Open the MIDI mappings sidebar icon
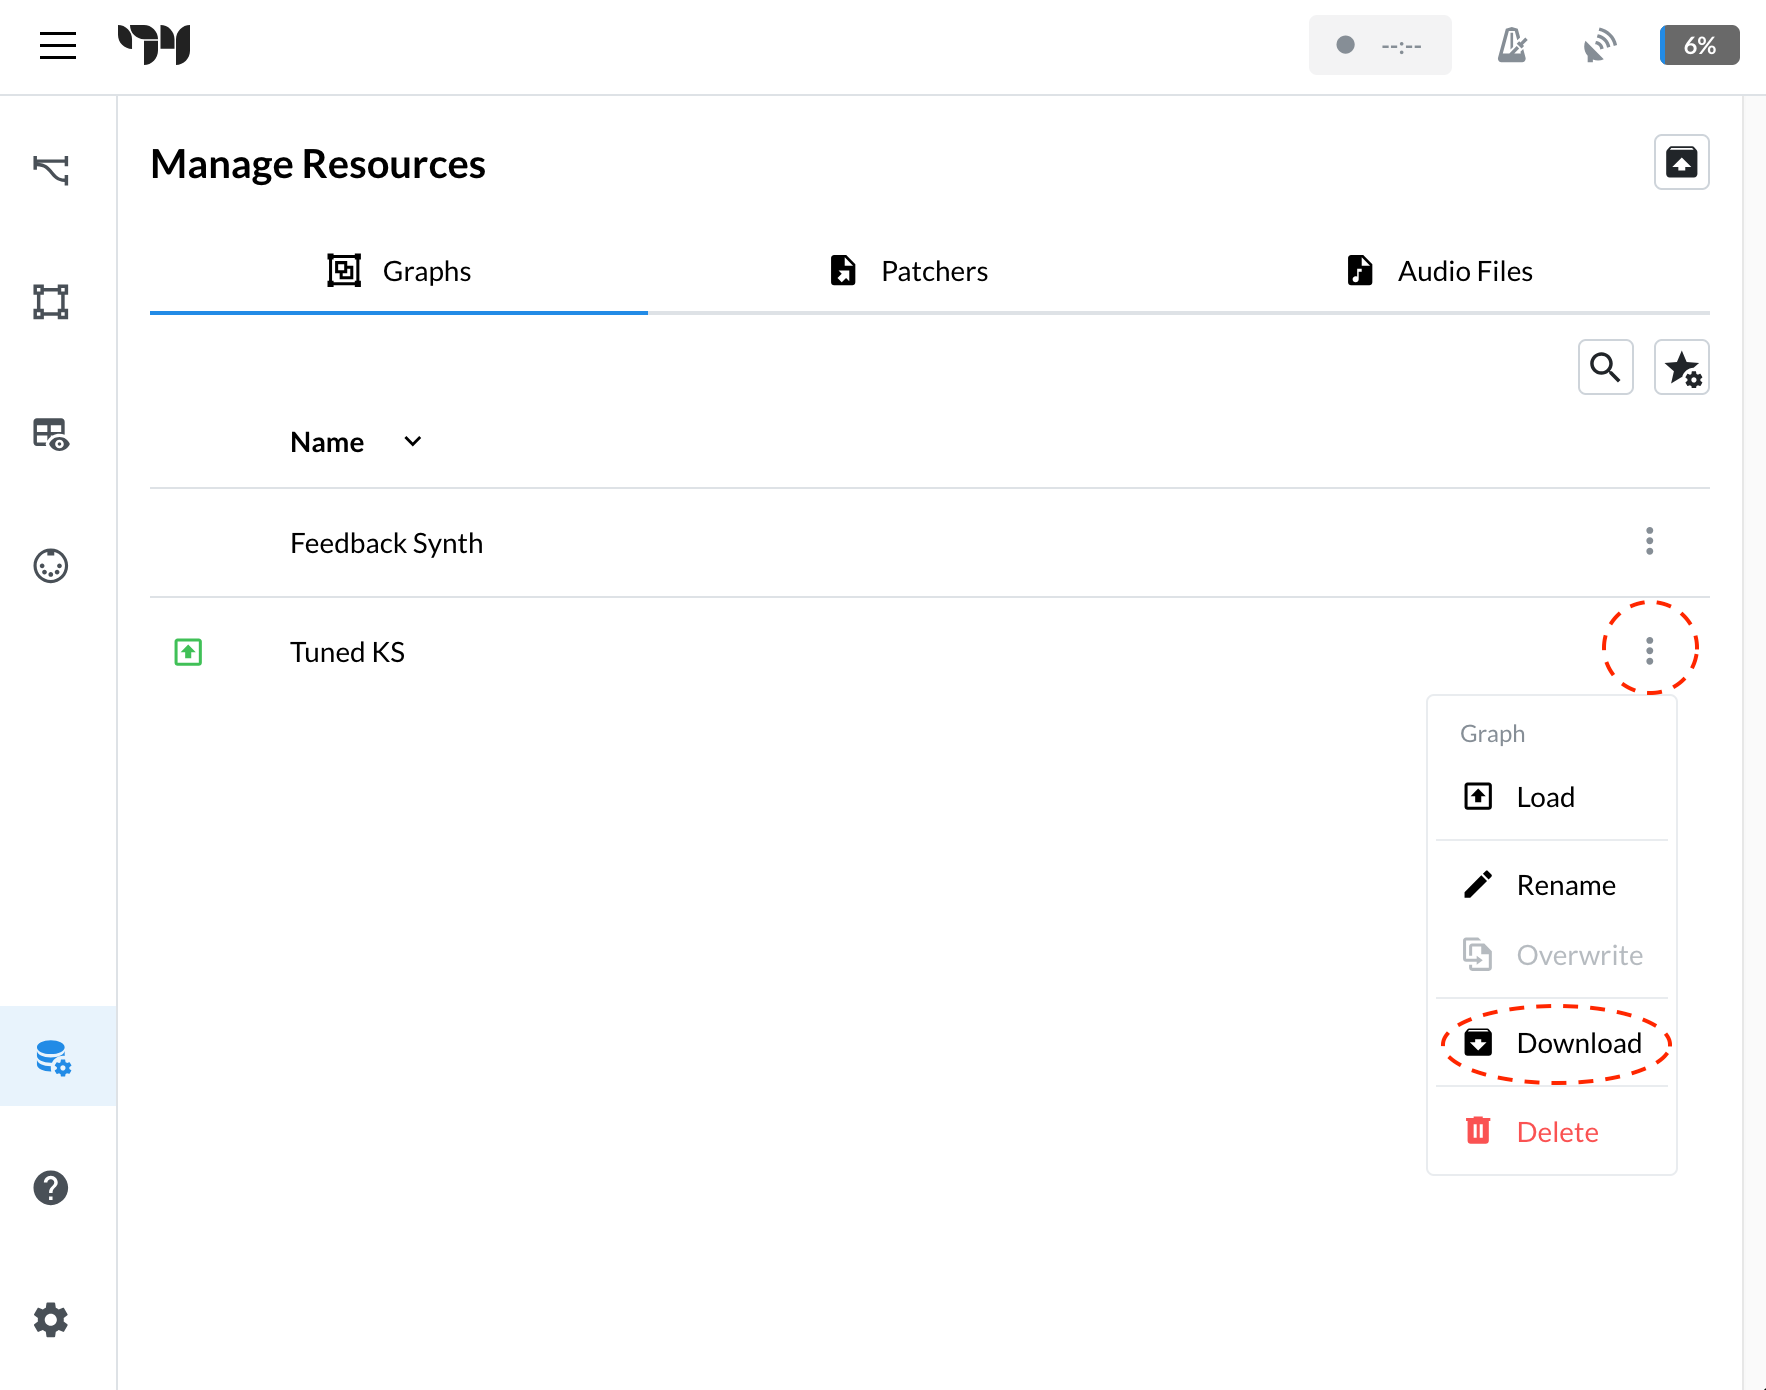The height and width of the screenshot is (1390, 1766). point(51,566)
